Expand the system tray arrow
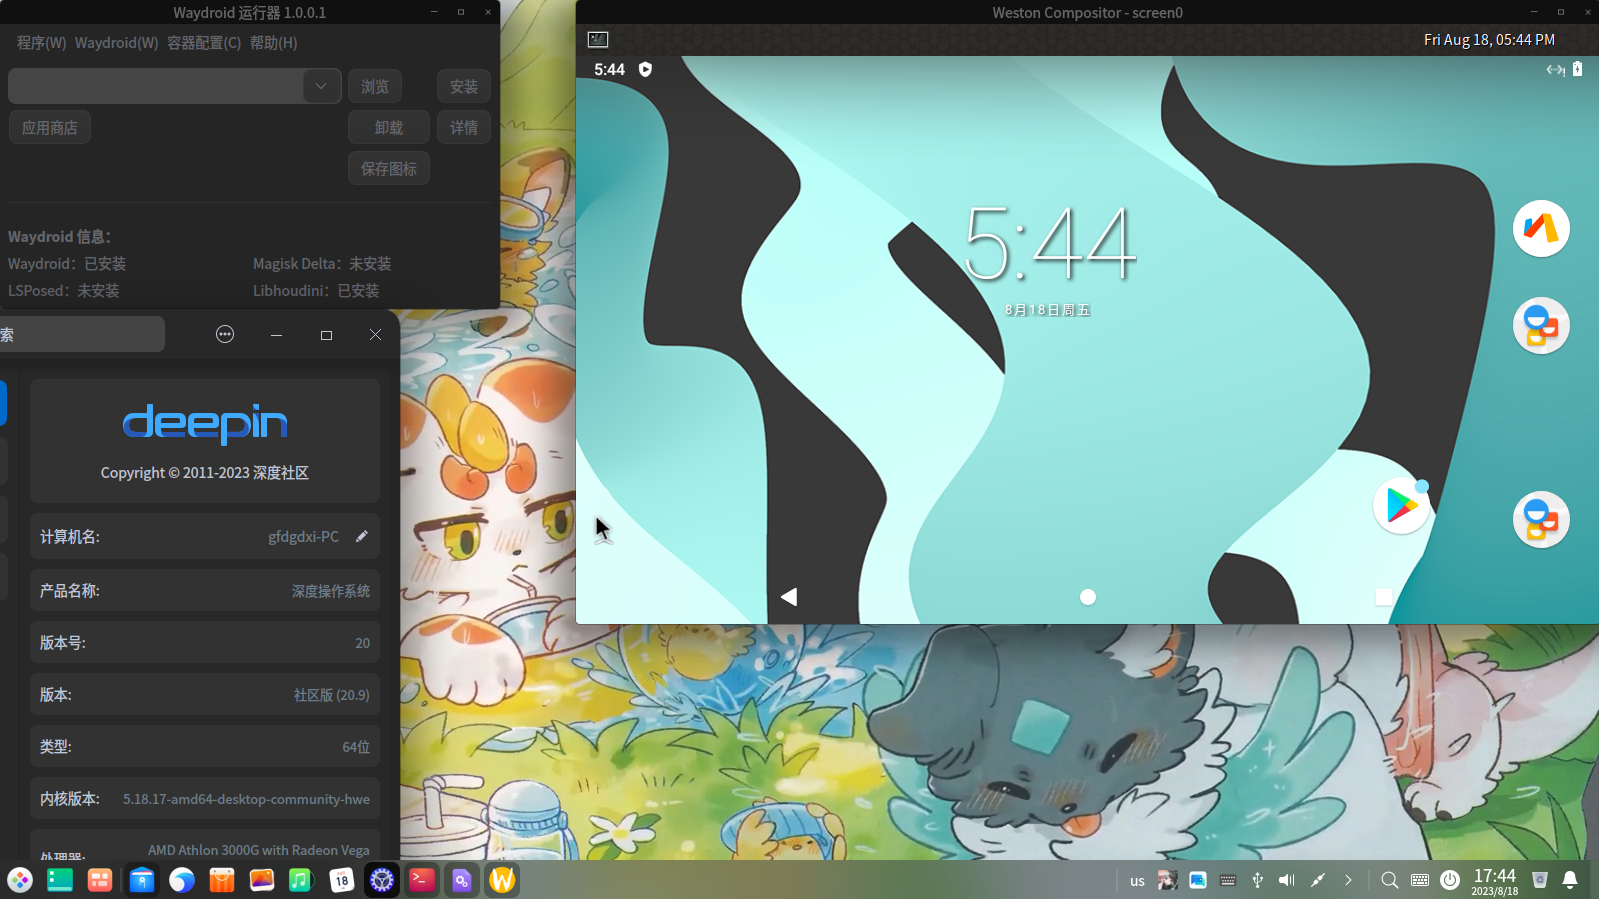 (x=1348, y=880)
